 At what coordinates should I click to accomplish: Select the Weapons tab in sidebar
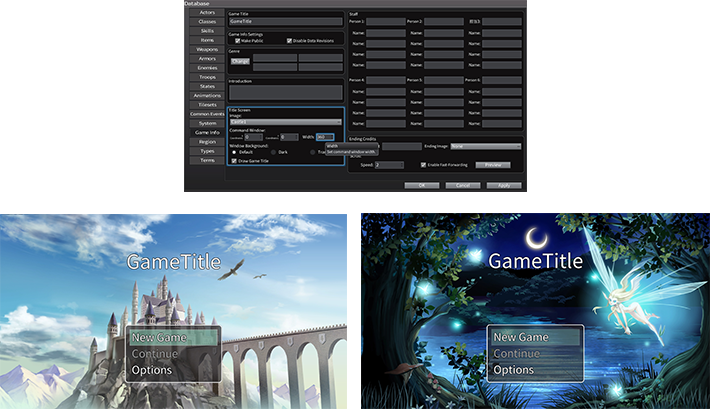pos(206,49)
